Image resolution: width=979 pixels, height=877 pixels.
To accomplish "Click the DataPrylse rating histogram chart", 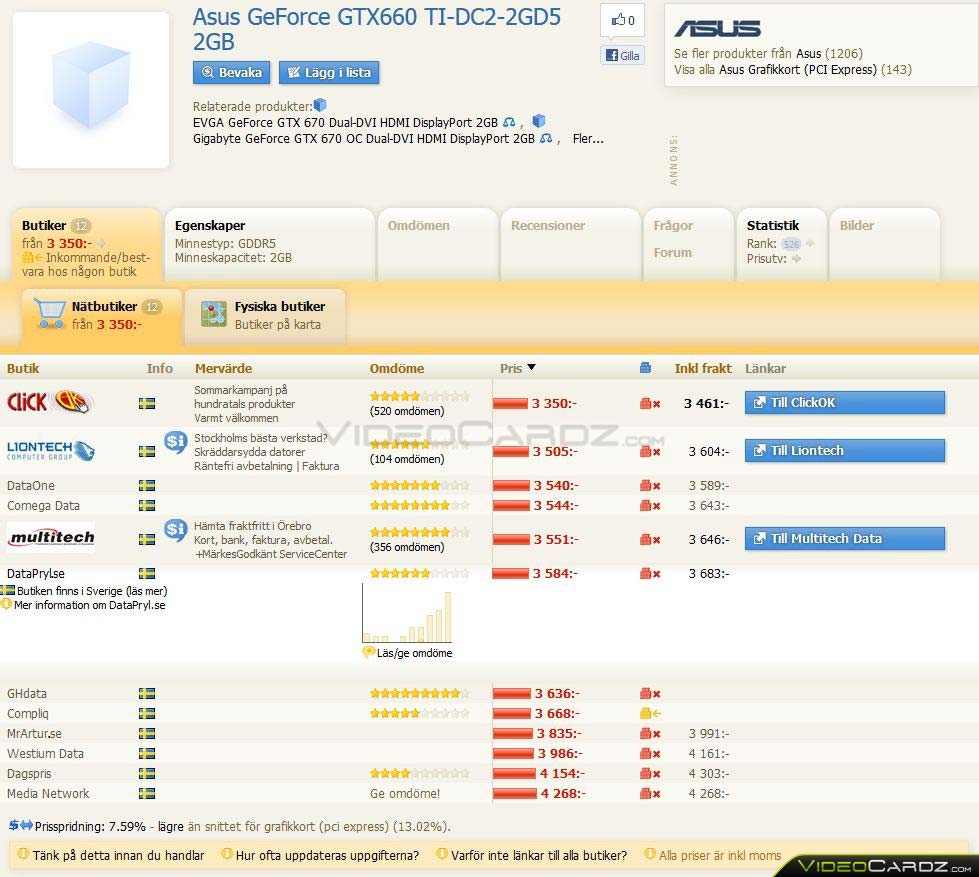I will click(x=407, y=617).
